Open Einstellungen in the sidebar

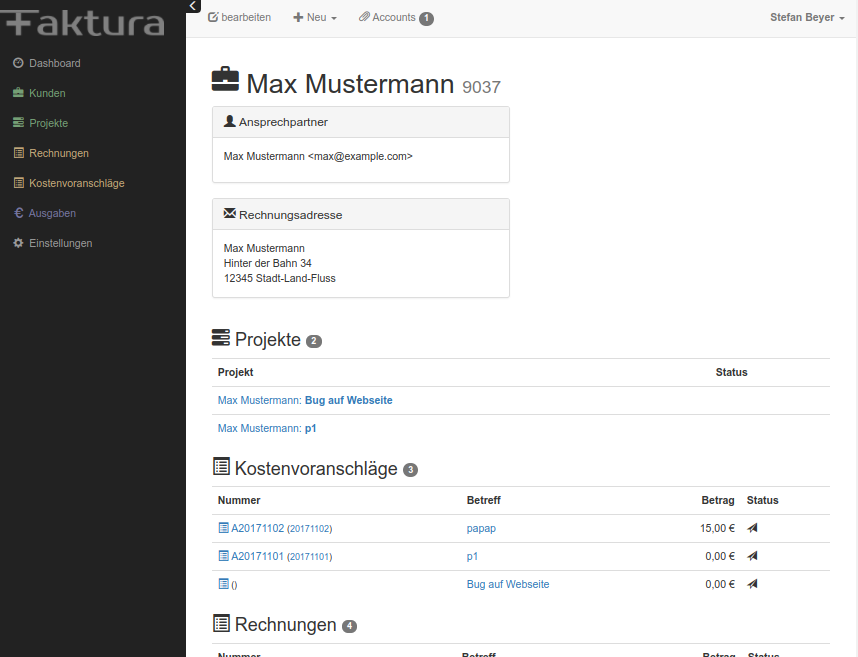(x=60, y=243)
